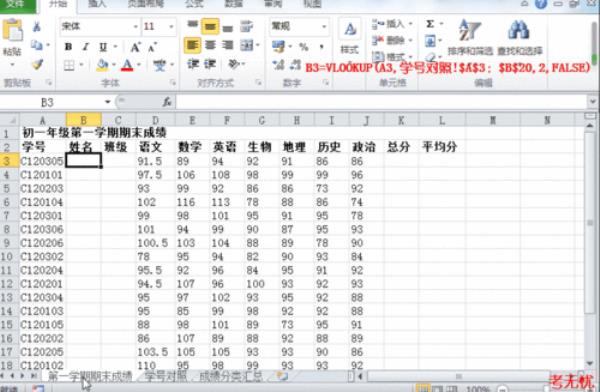Click the formula bar input field
The height and width of the screenshot is (392, 600).
pos(381,102)
